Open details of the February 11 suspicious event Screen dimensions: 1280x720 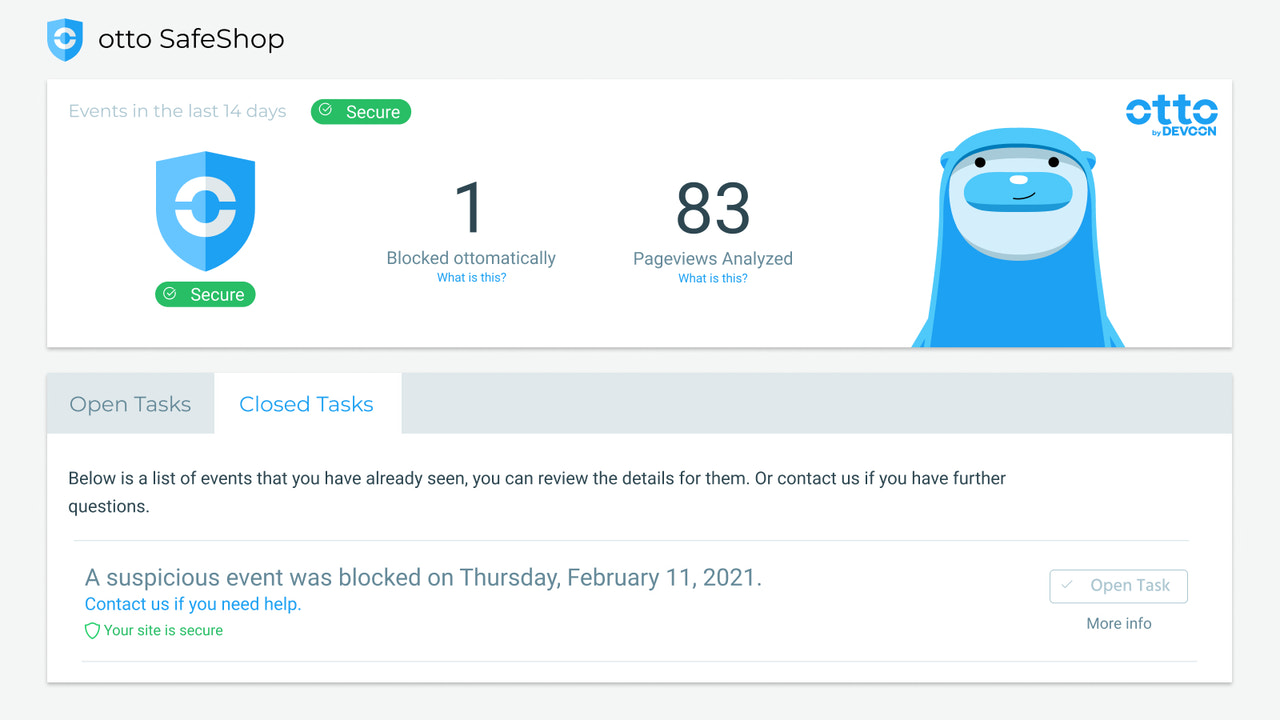point(423,577)
